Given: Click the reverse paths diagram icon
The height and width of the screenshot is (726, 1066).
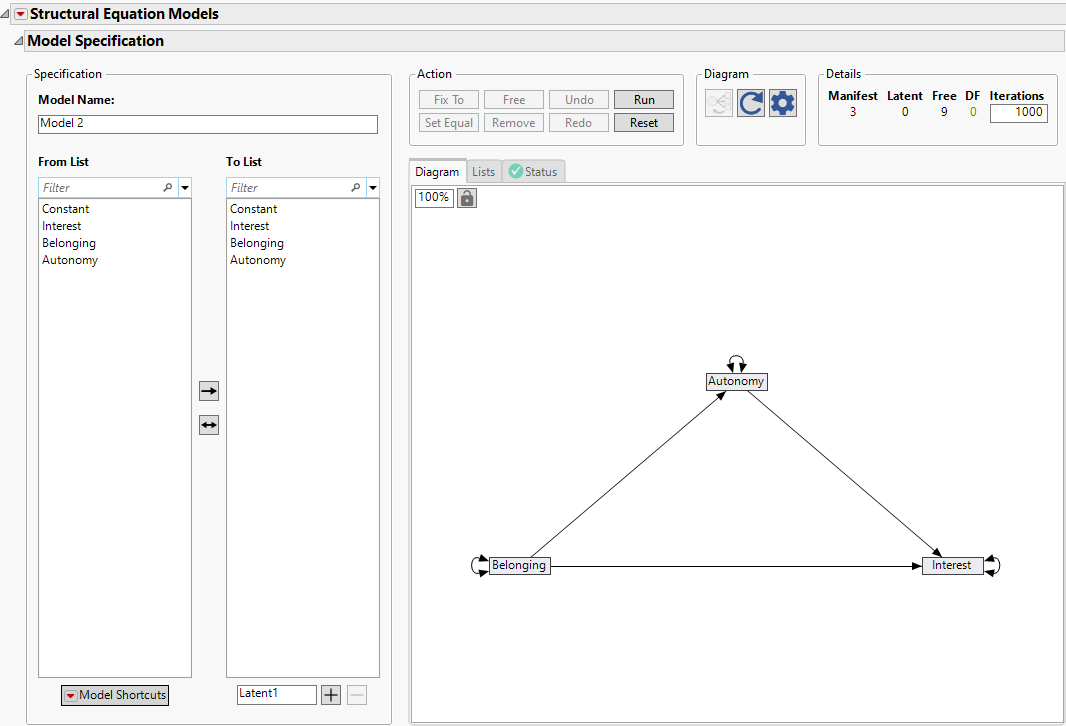Looking at the screenshot, I should coord(718,102).
